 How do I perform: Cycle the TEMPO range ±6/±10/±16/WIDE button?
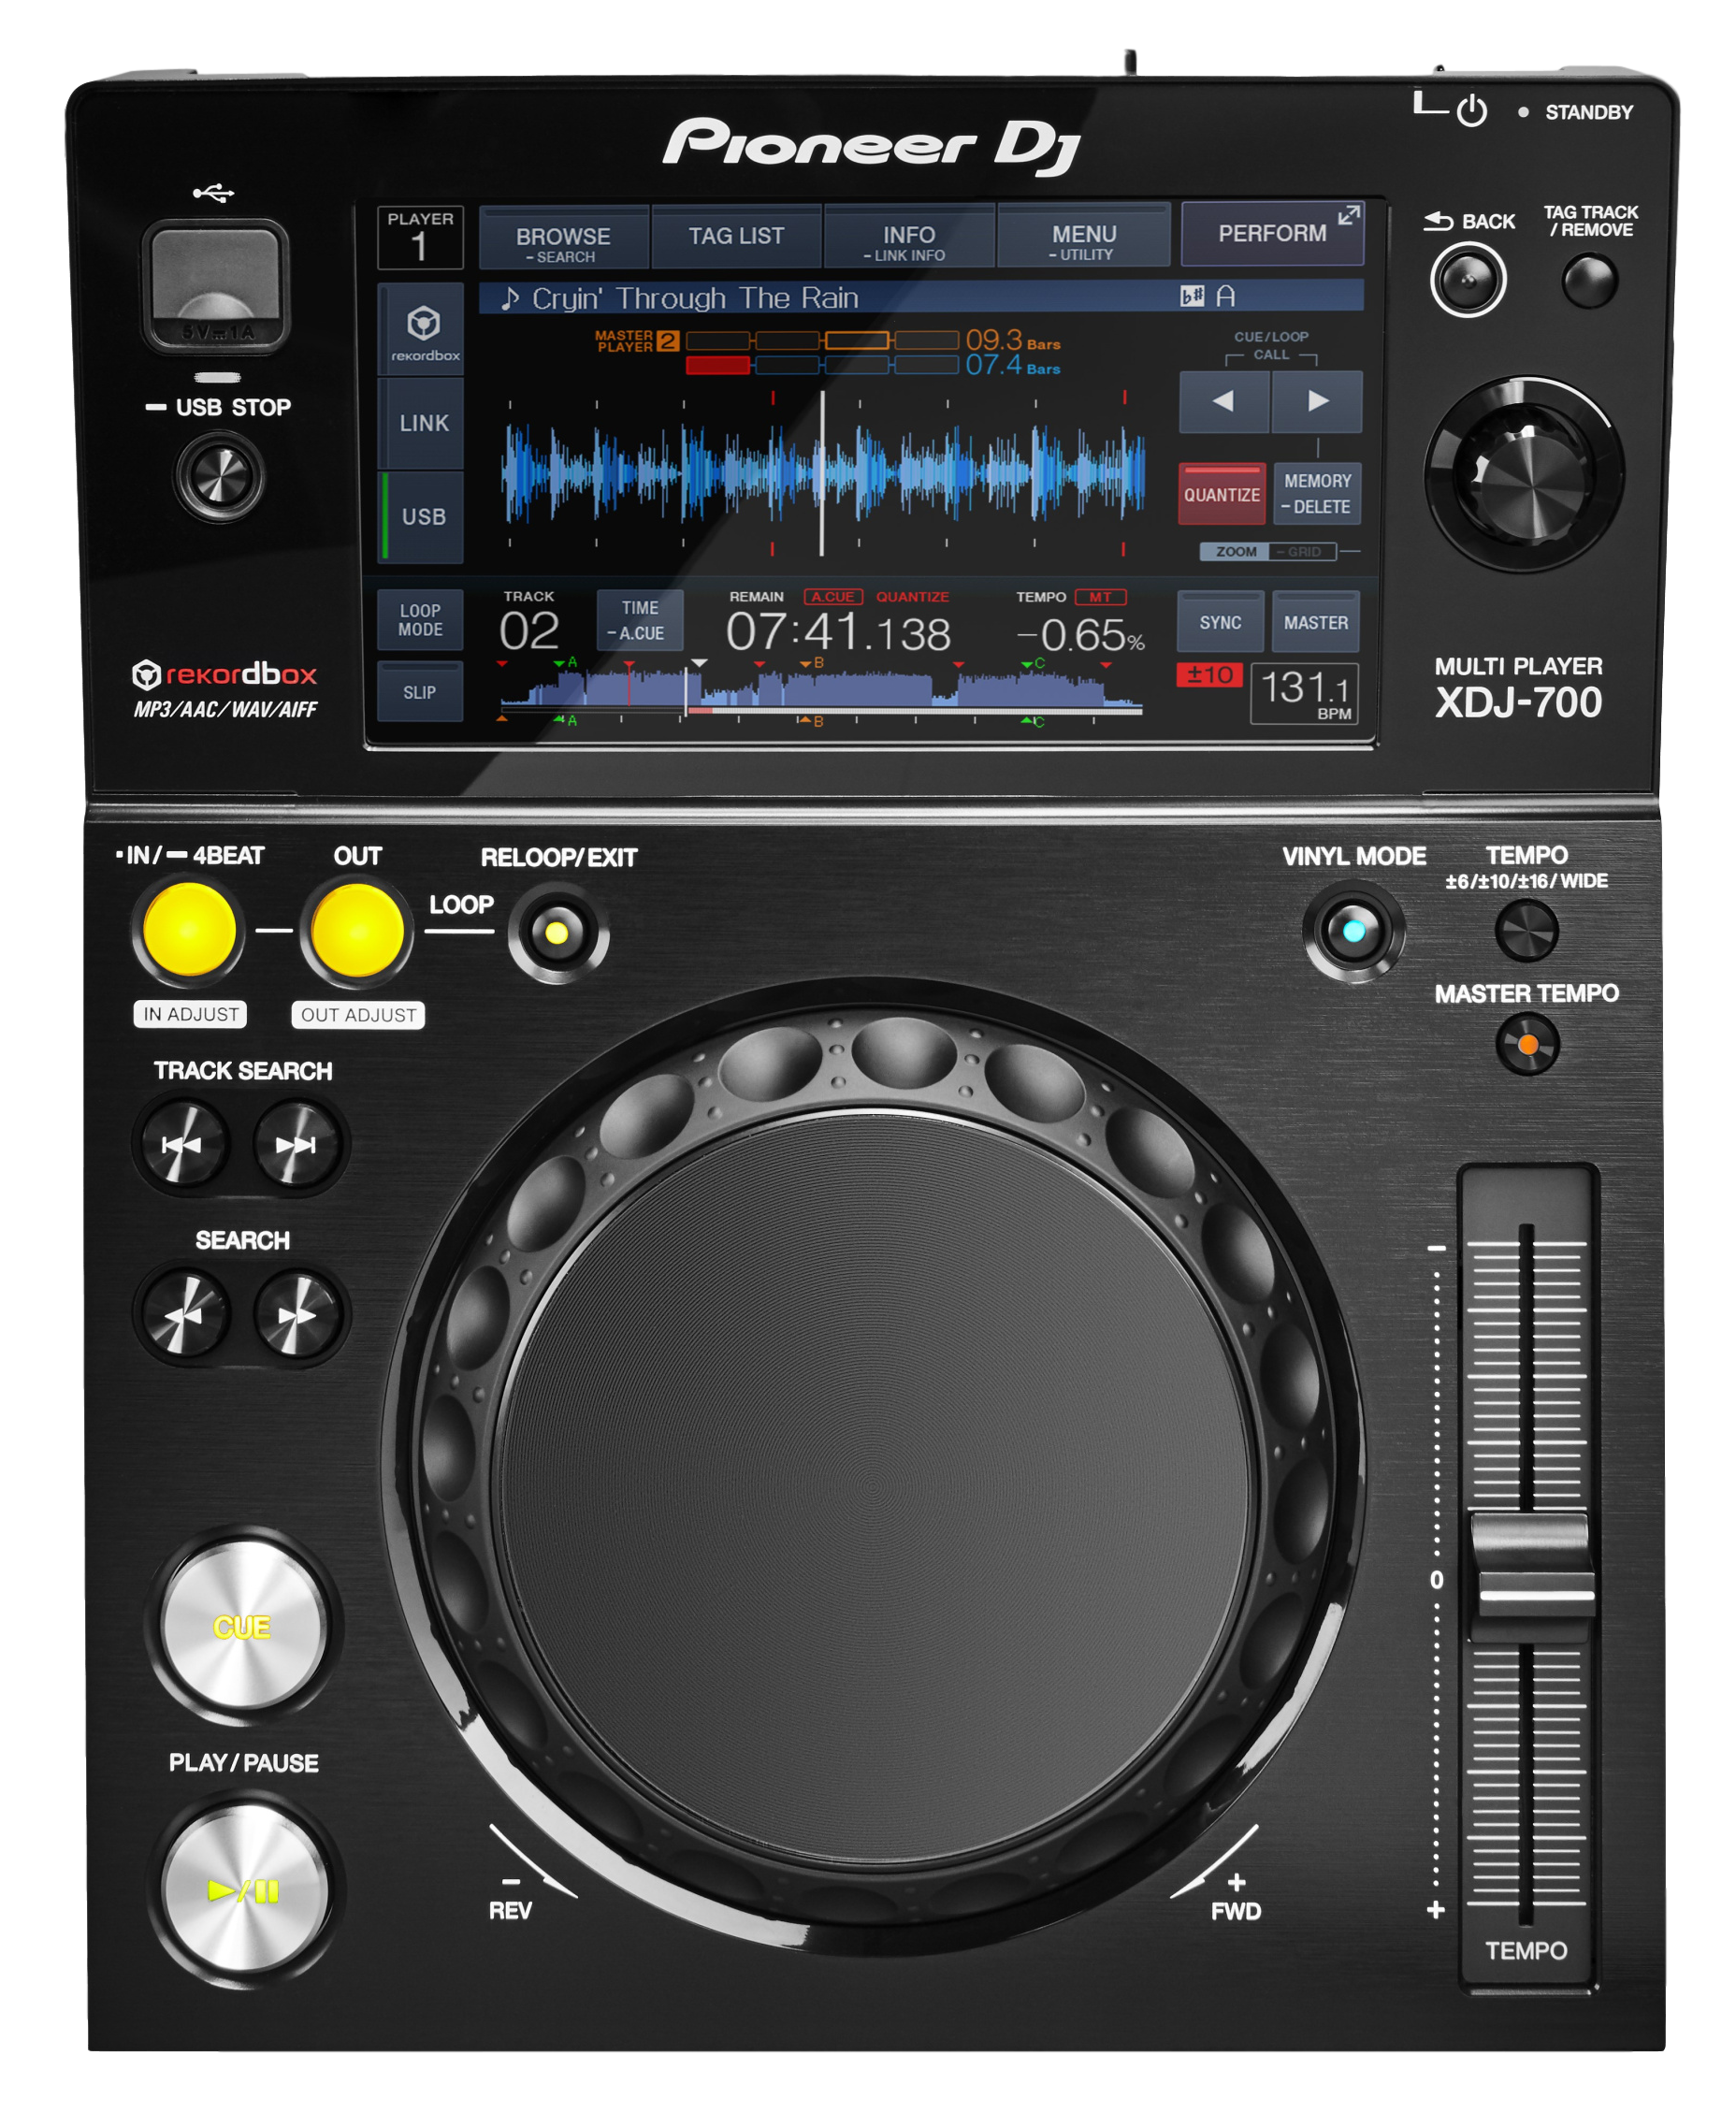[1526, 930]
